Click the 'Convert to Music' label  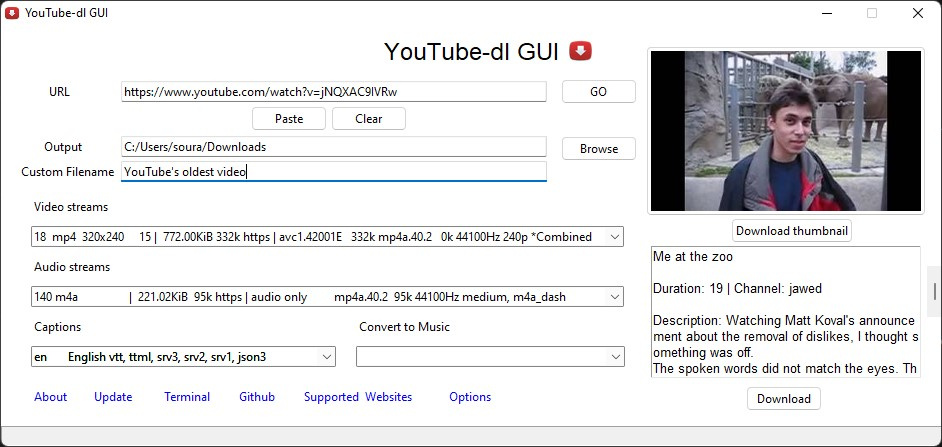tap(404, 327)
